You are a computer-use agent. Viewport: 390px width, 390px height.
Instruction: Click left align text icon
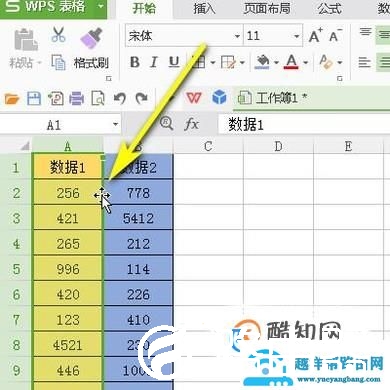pyautogui.click(x=365, y=62)
